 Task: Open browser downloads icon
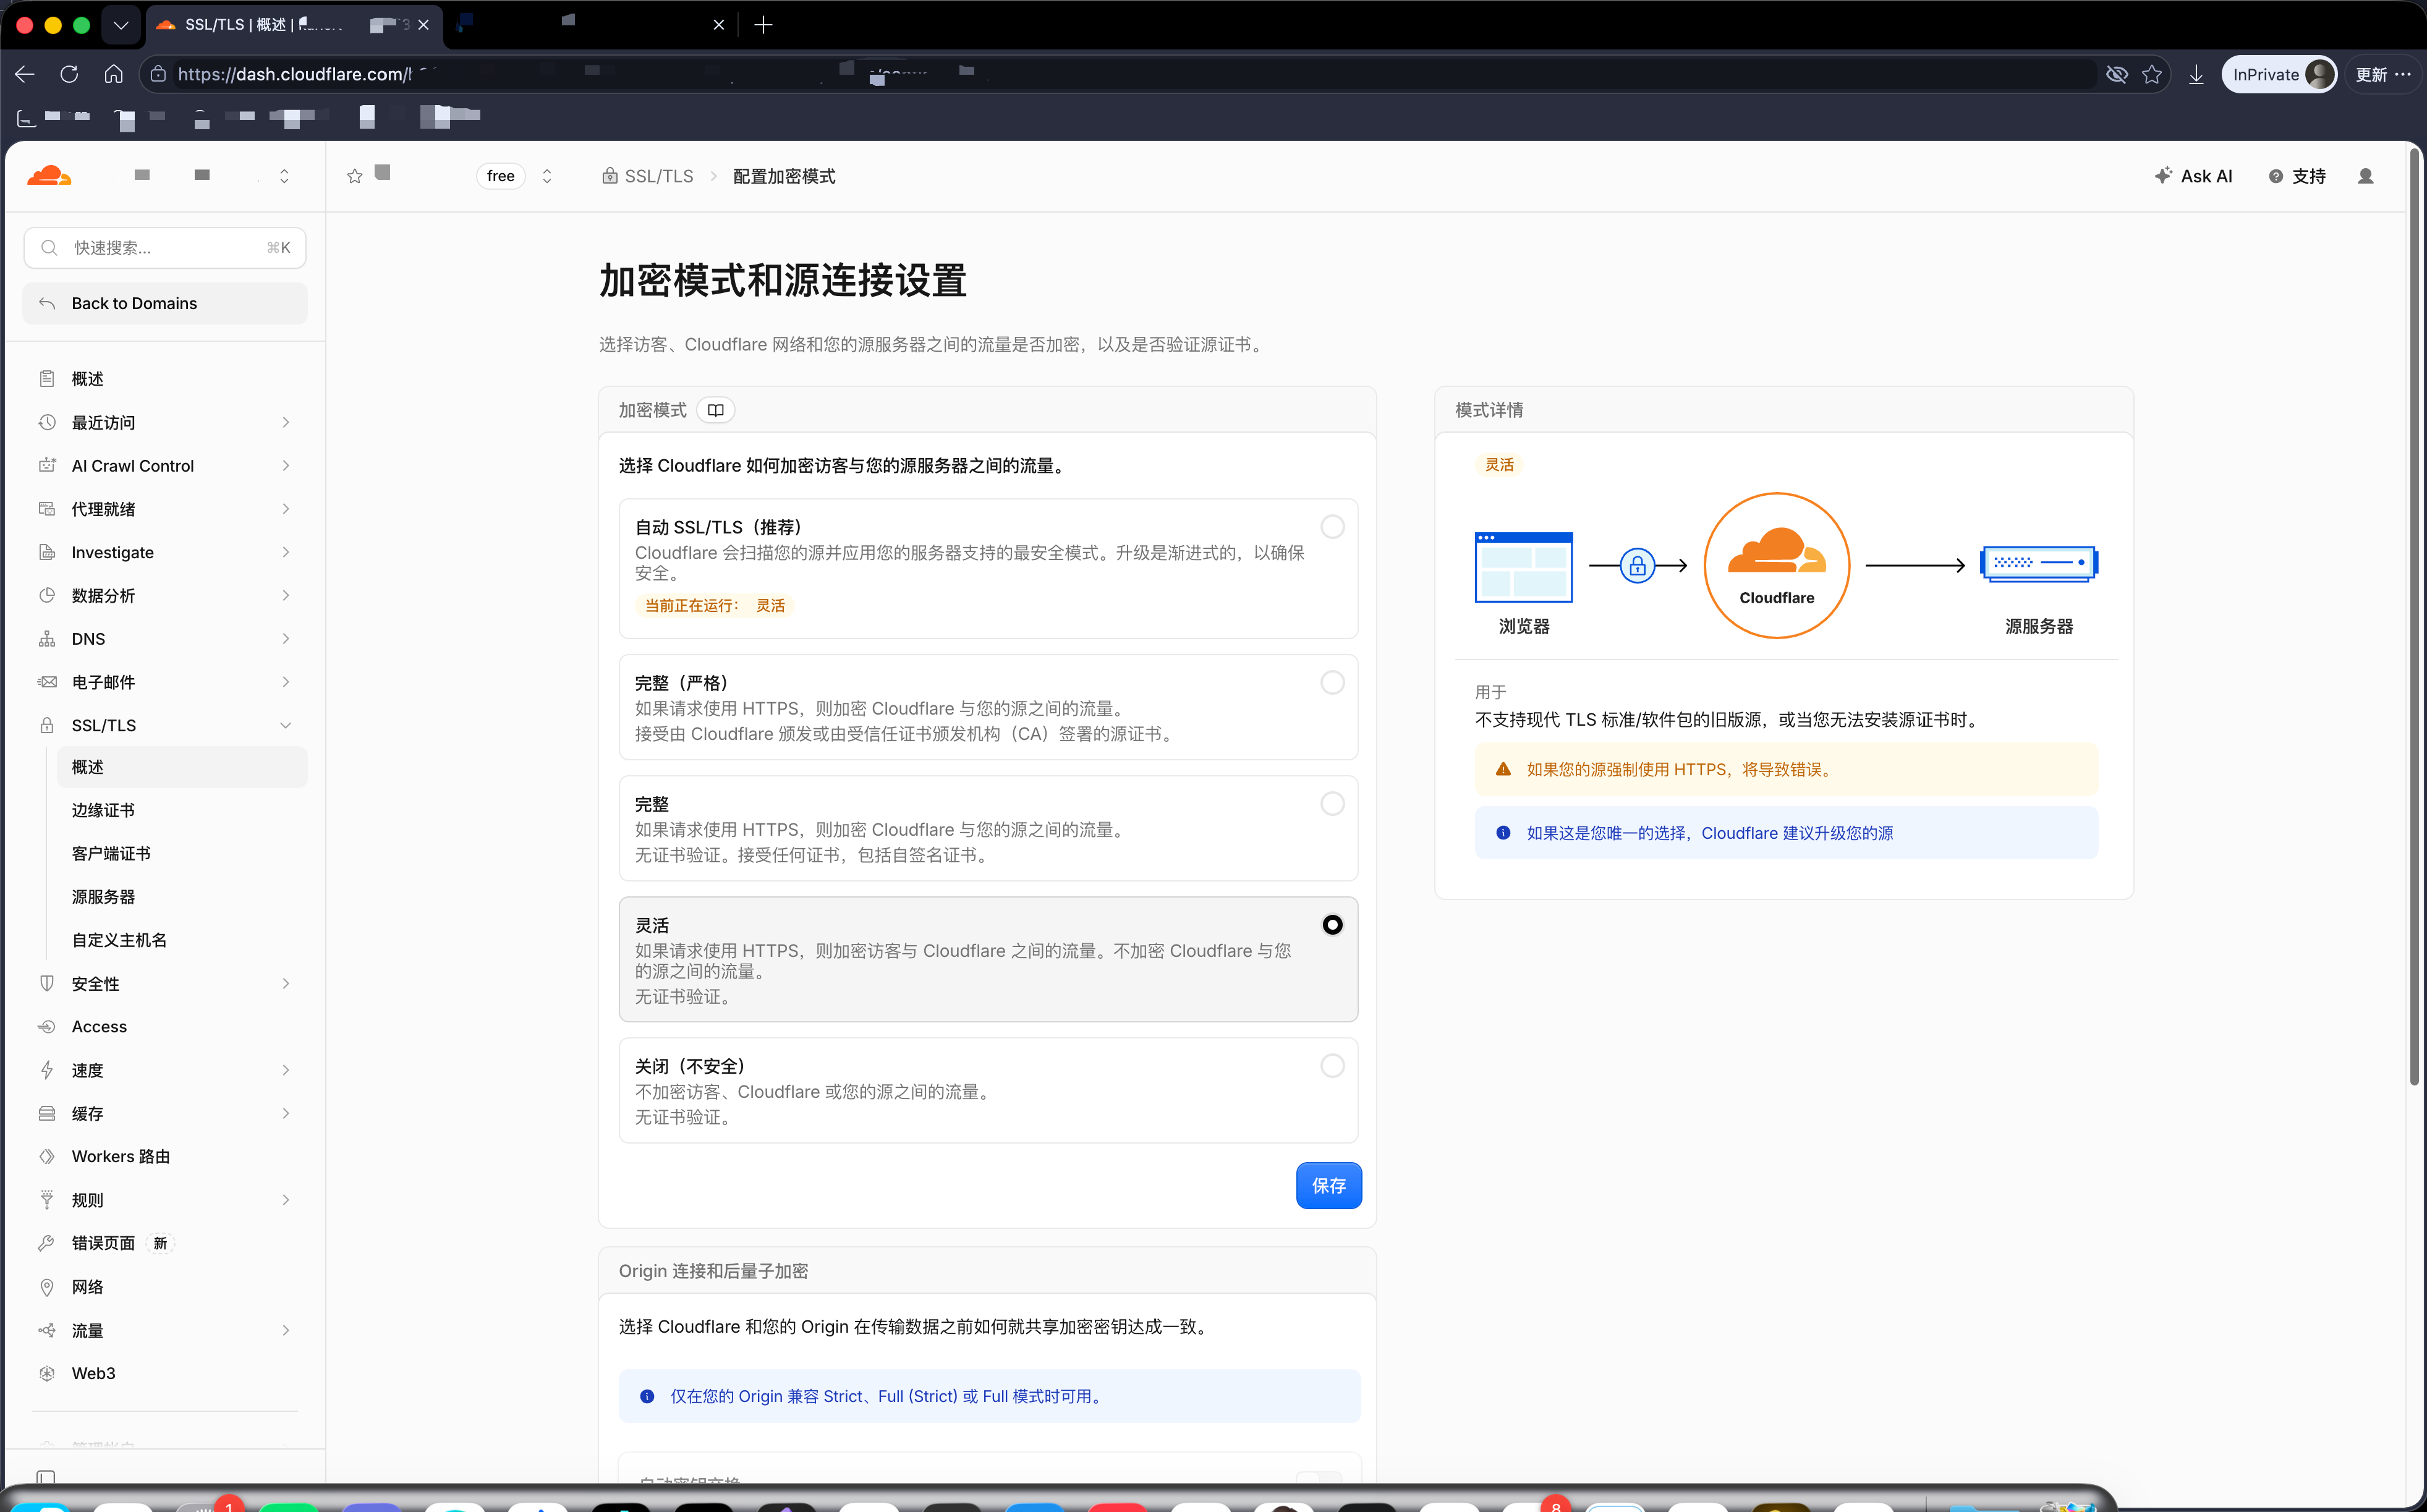point(2196,74)
